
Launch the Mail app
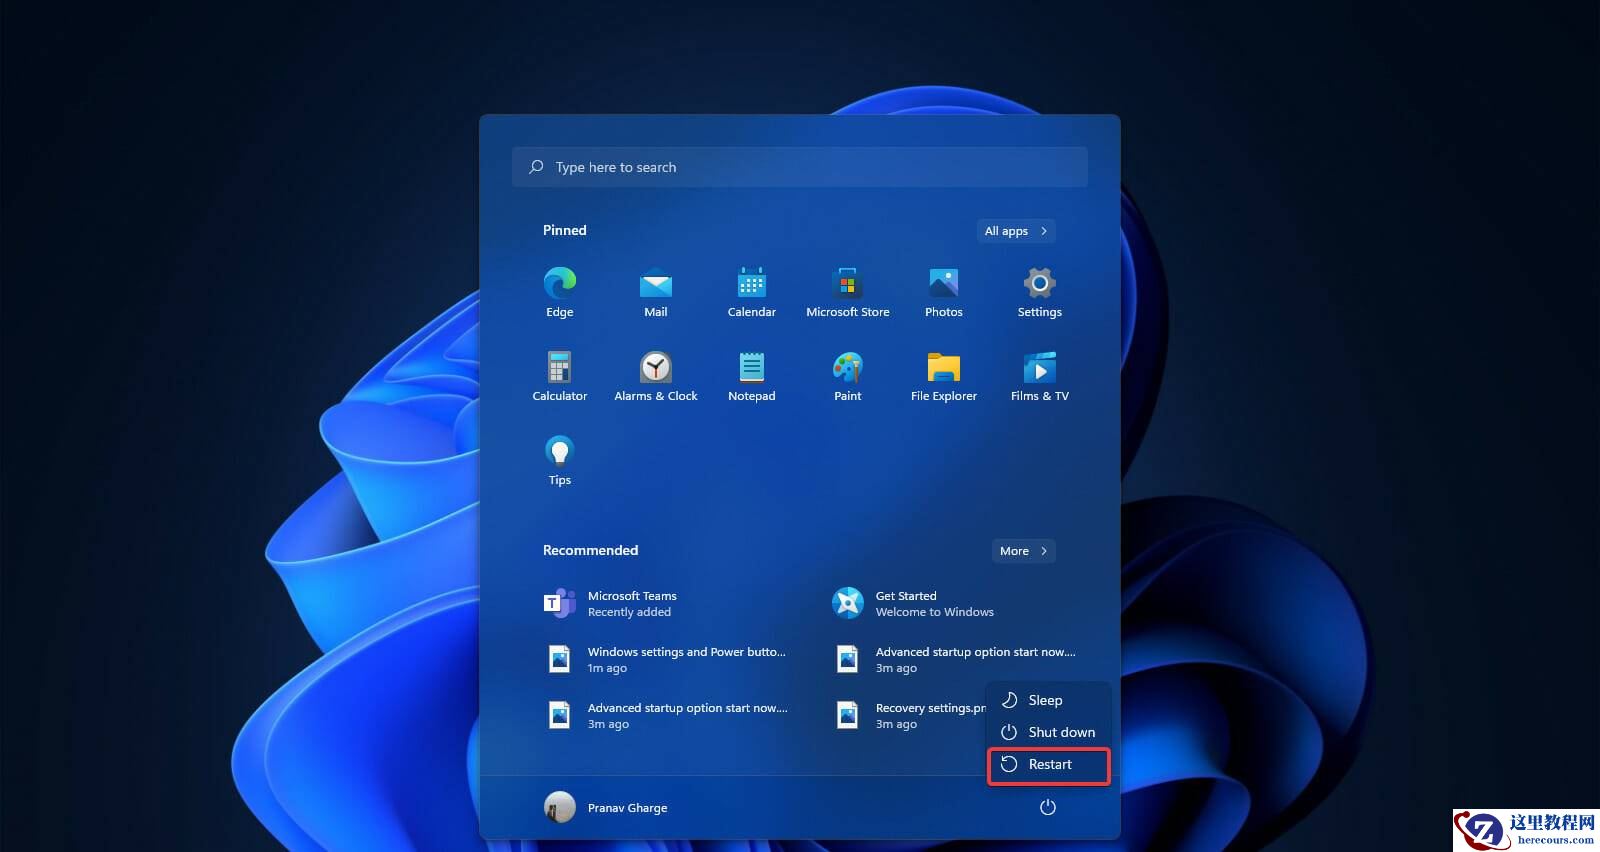point(656,292)
